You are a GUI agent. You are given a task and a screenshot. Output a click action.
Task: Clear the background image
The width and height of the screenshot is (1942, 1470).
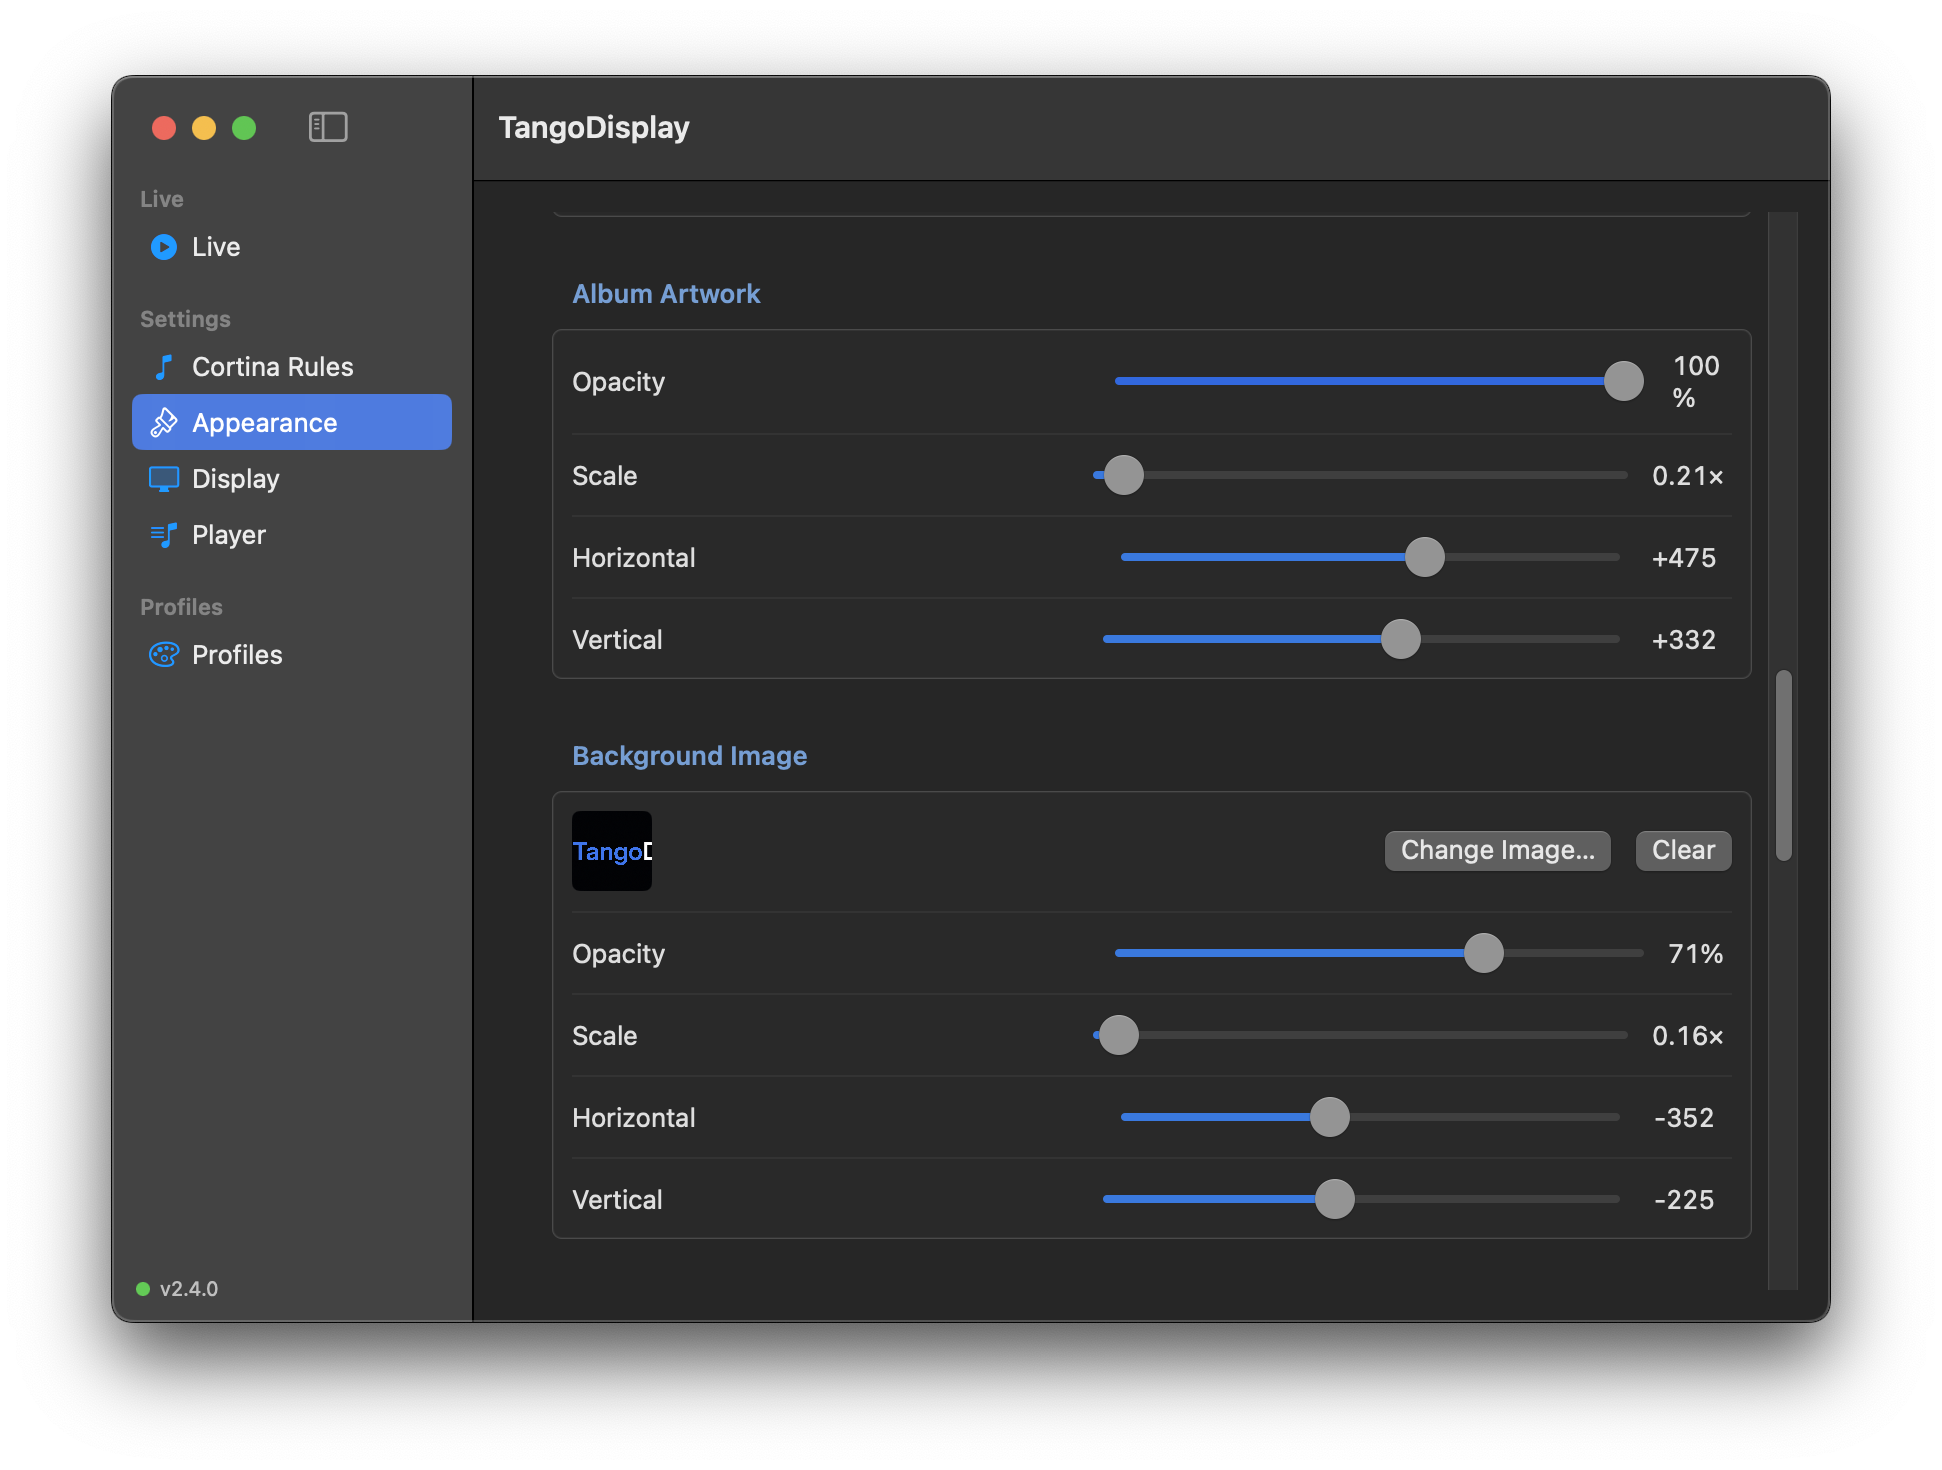click(1683, 851)
